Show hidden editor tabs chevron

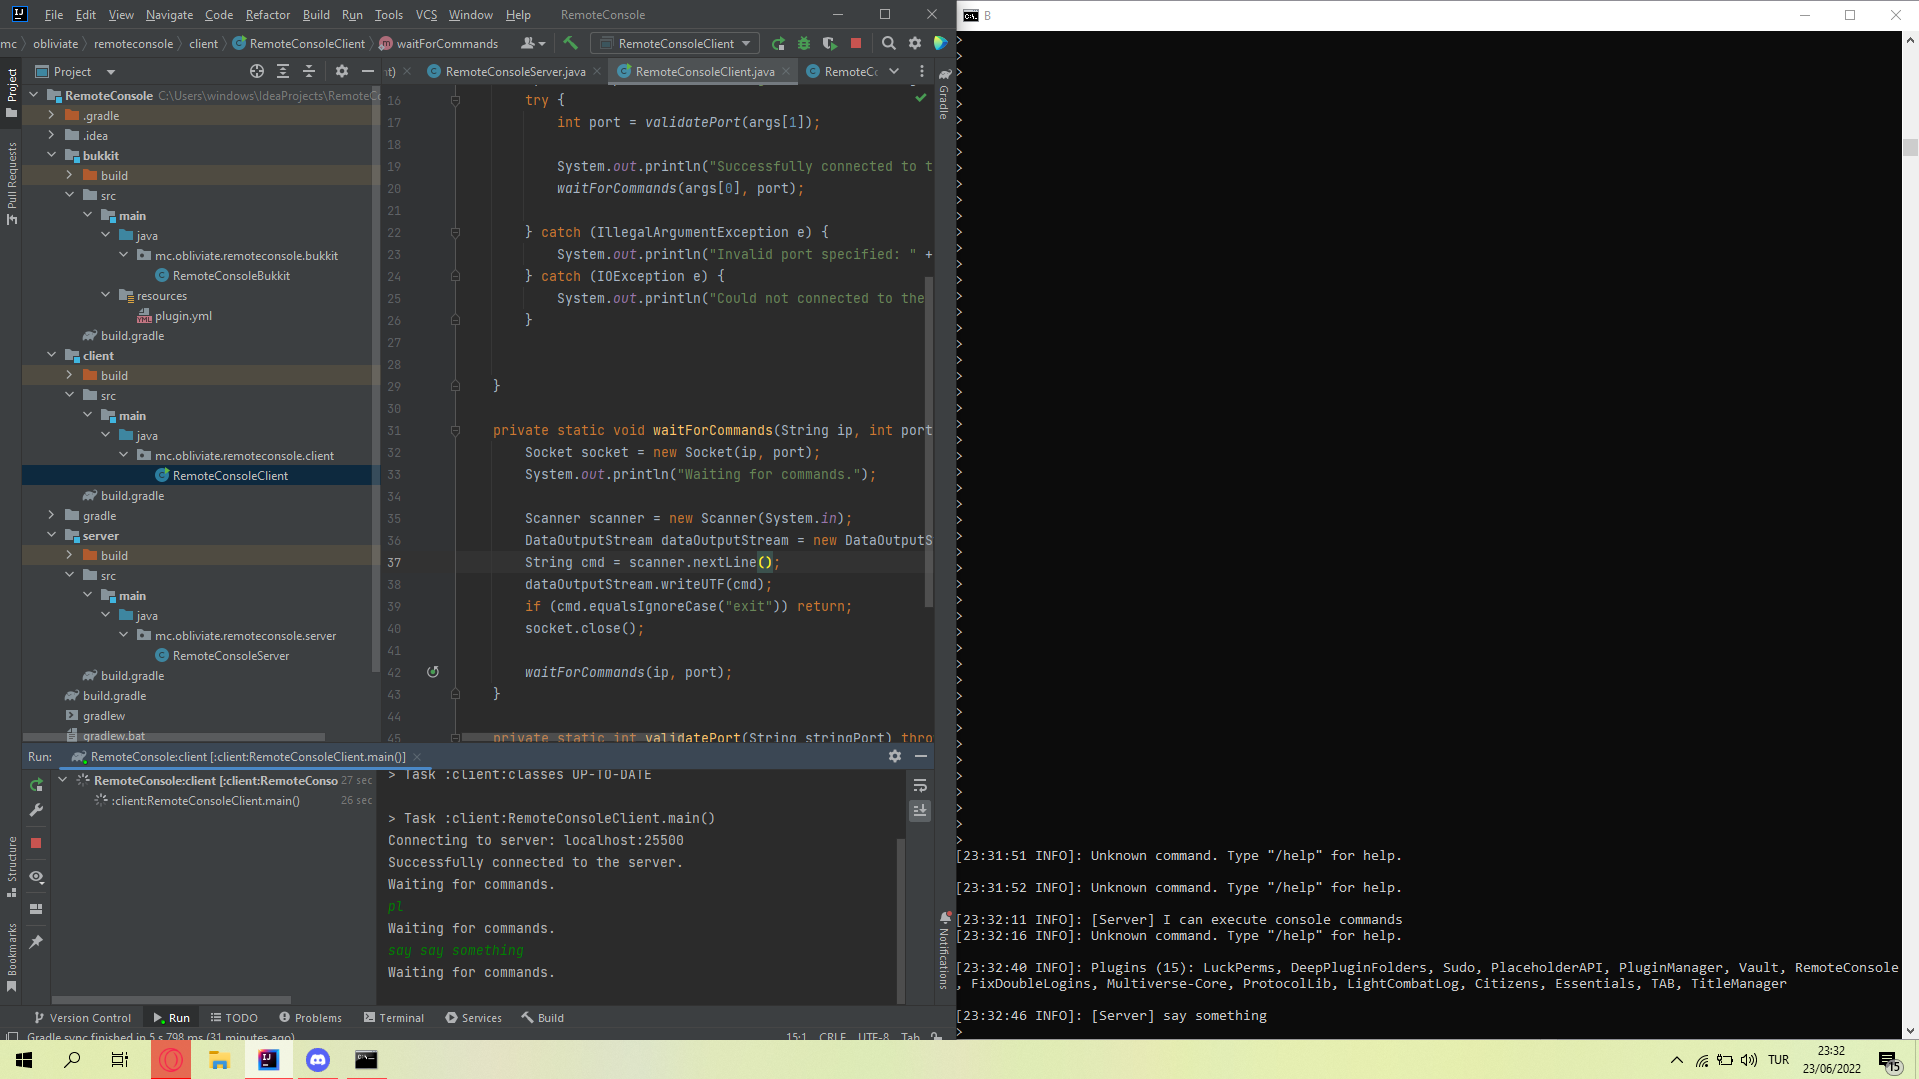coord(894,71)
